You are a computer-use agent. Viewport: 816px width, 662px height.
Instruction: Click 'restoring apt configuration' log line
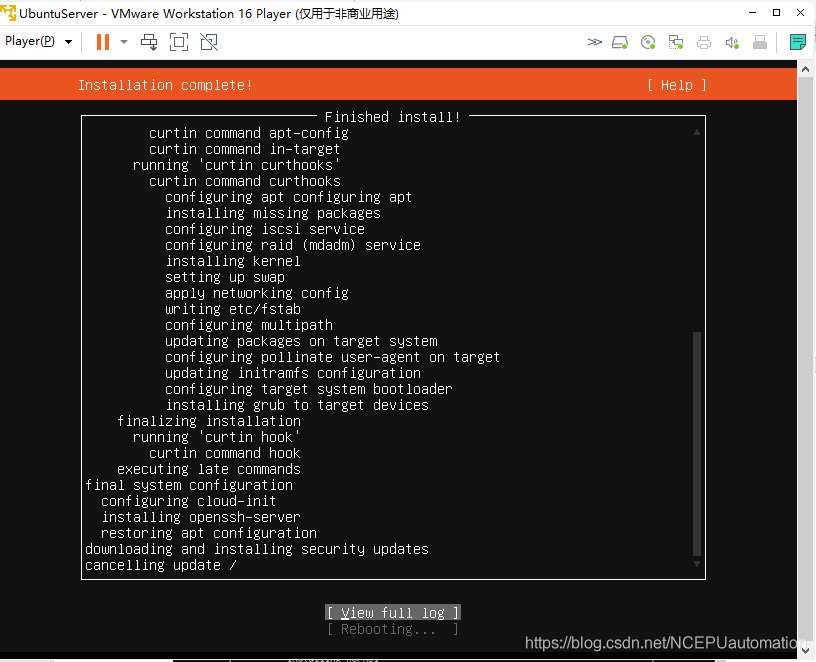pos(209,533)
